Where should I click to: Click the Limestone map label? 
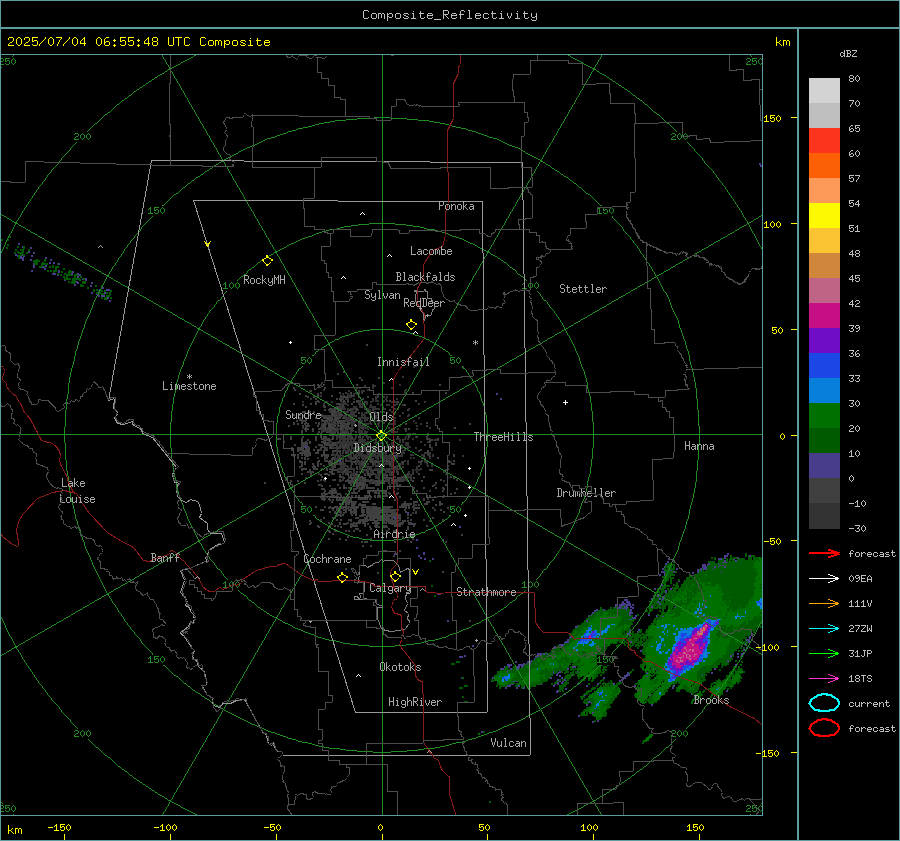point(189,386)
